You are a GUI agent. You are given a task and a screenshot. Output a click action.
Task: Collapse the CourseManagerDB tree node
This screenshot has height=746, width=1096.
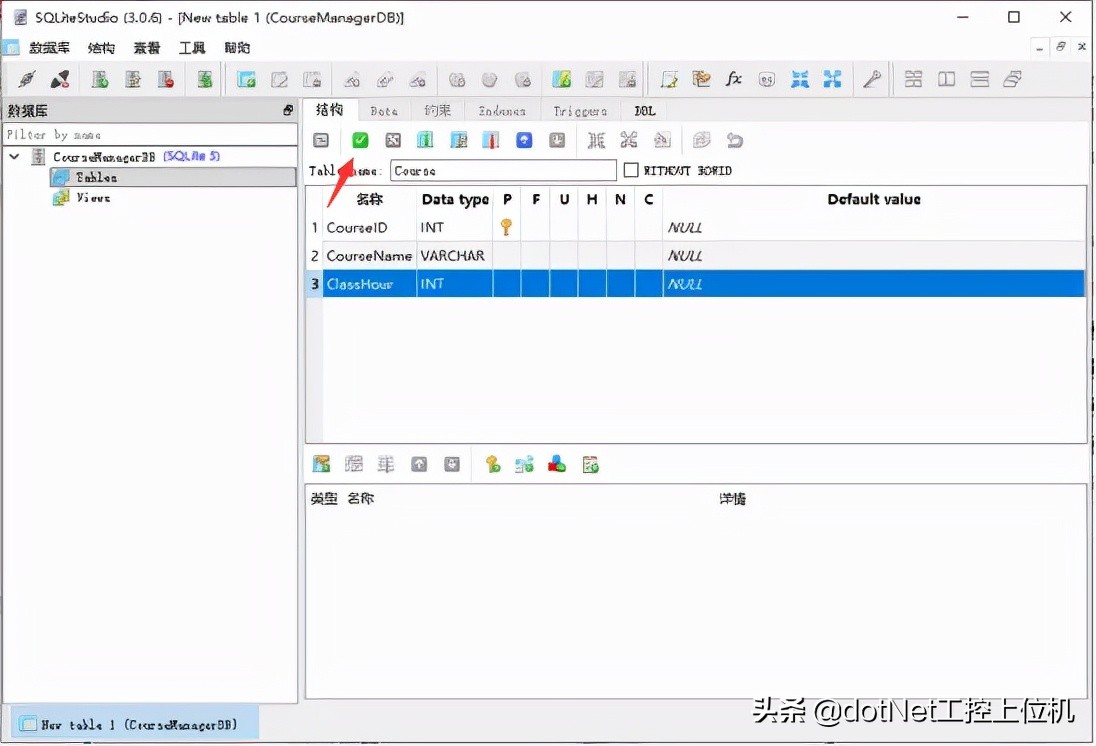click(14, 157)
